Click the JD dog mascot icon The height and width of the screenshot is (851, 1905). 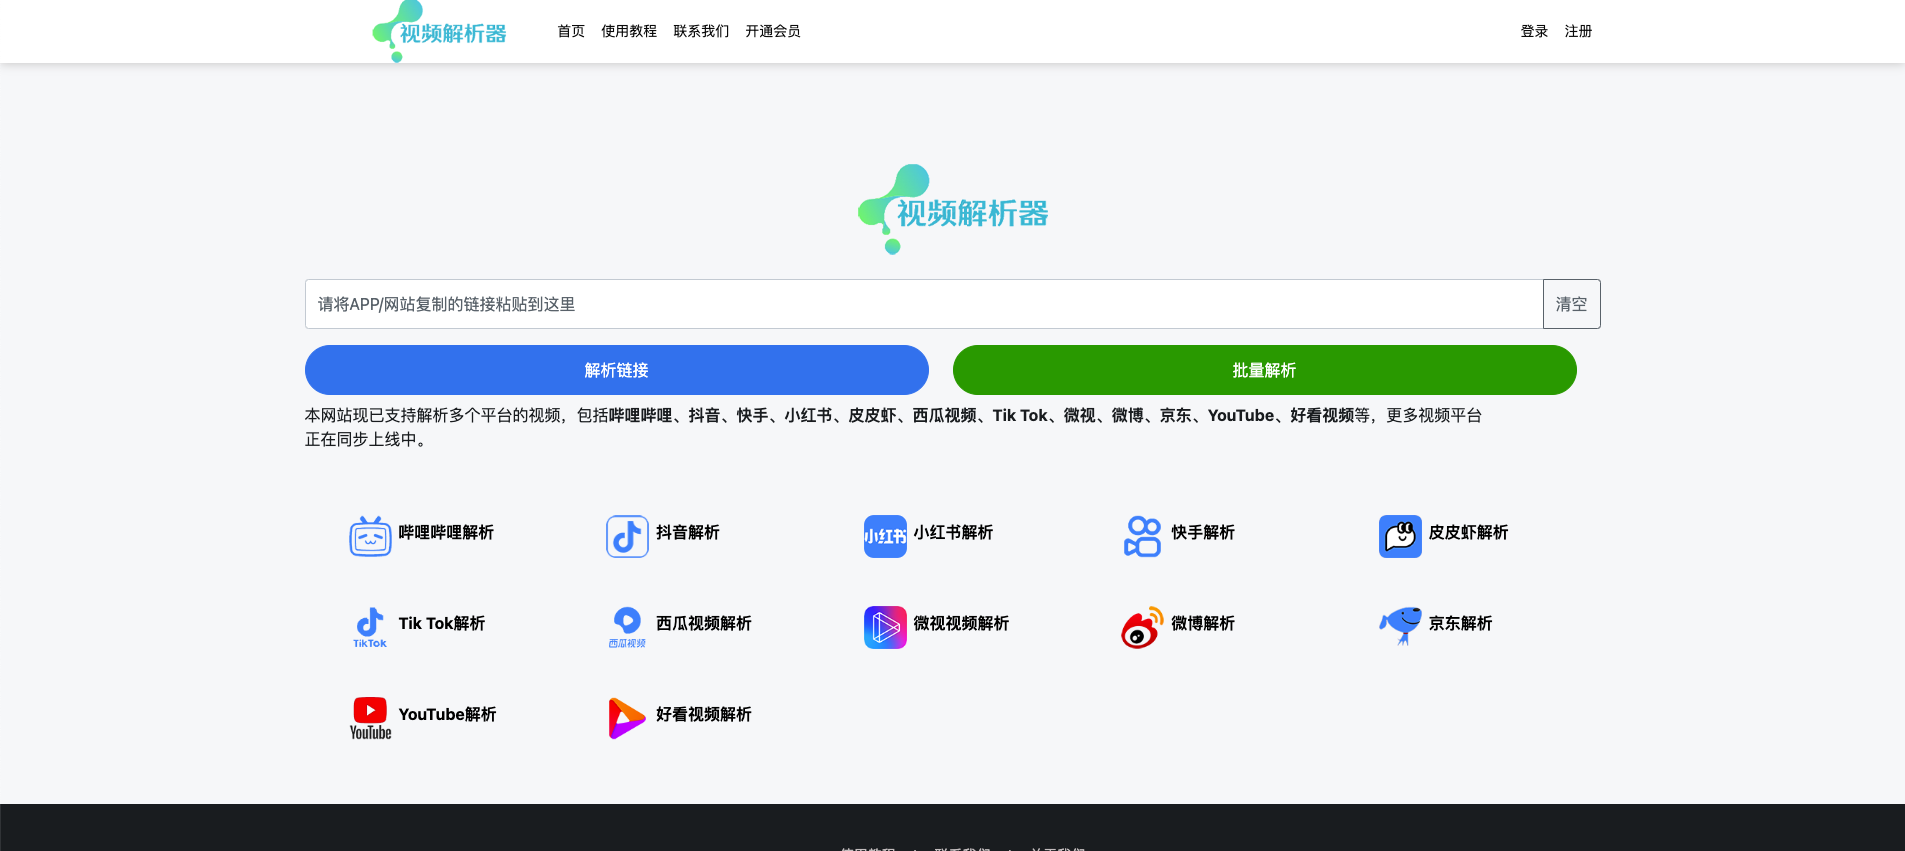[x=1400, y=627]
